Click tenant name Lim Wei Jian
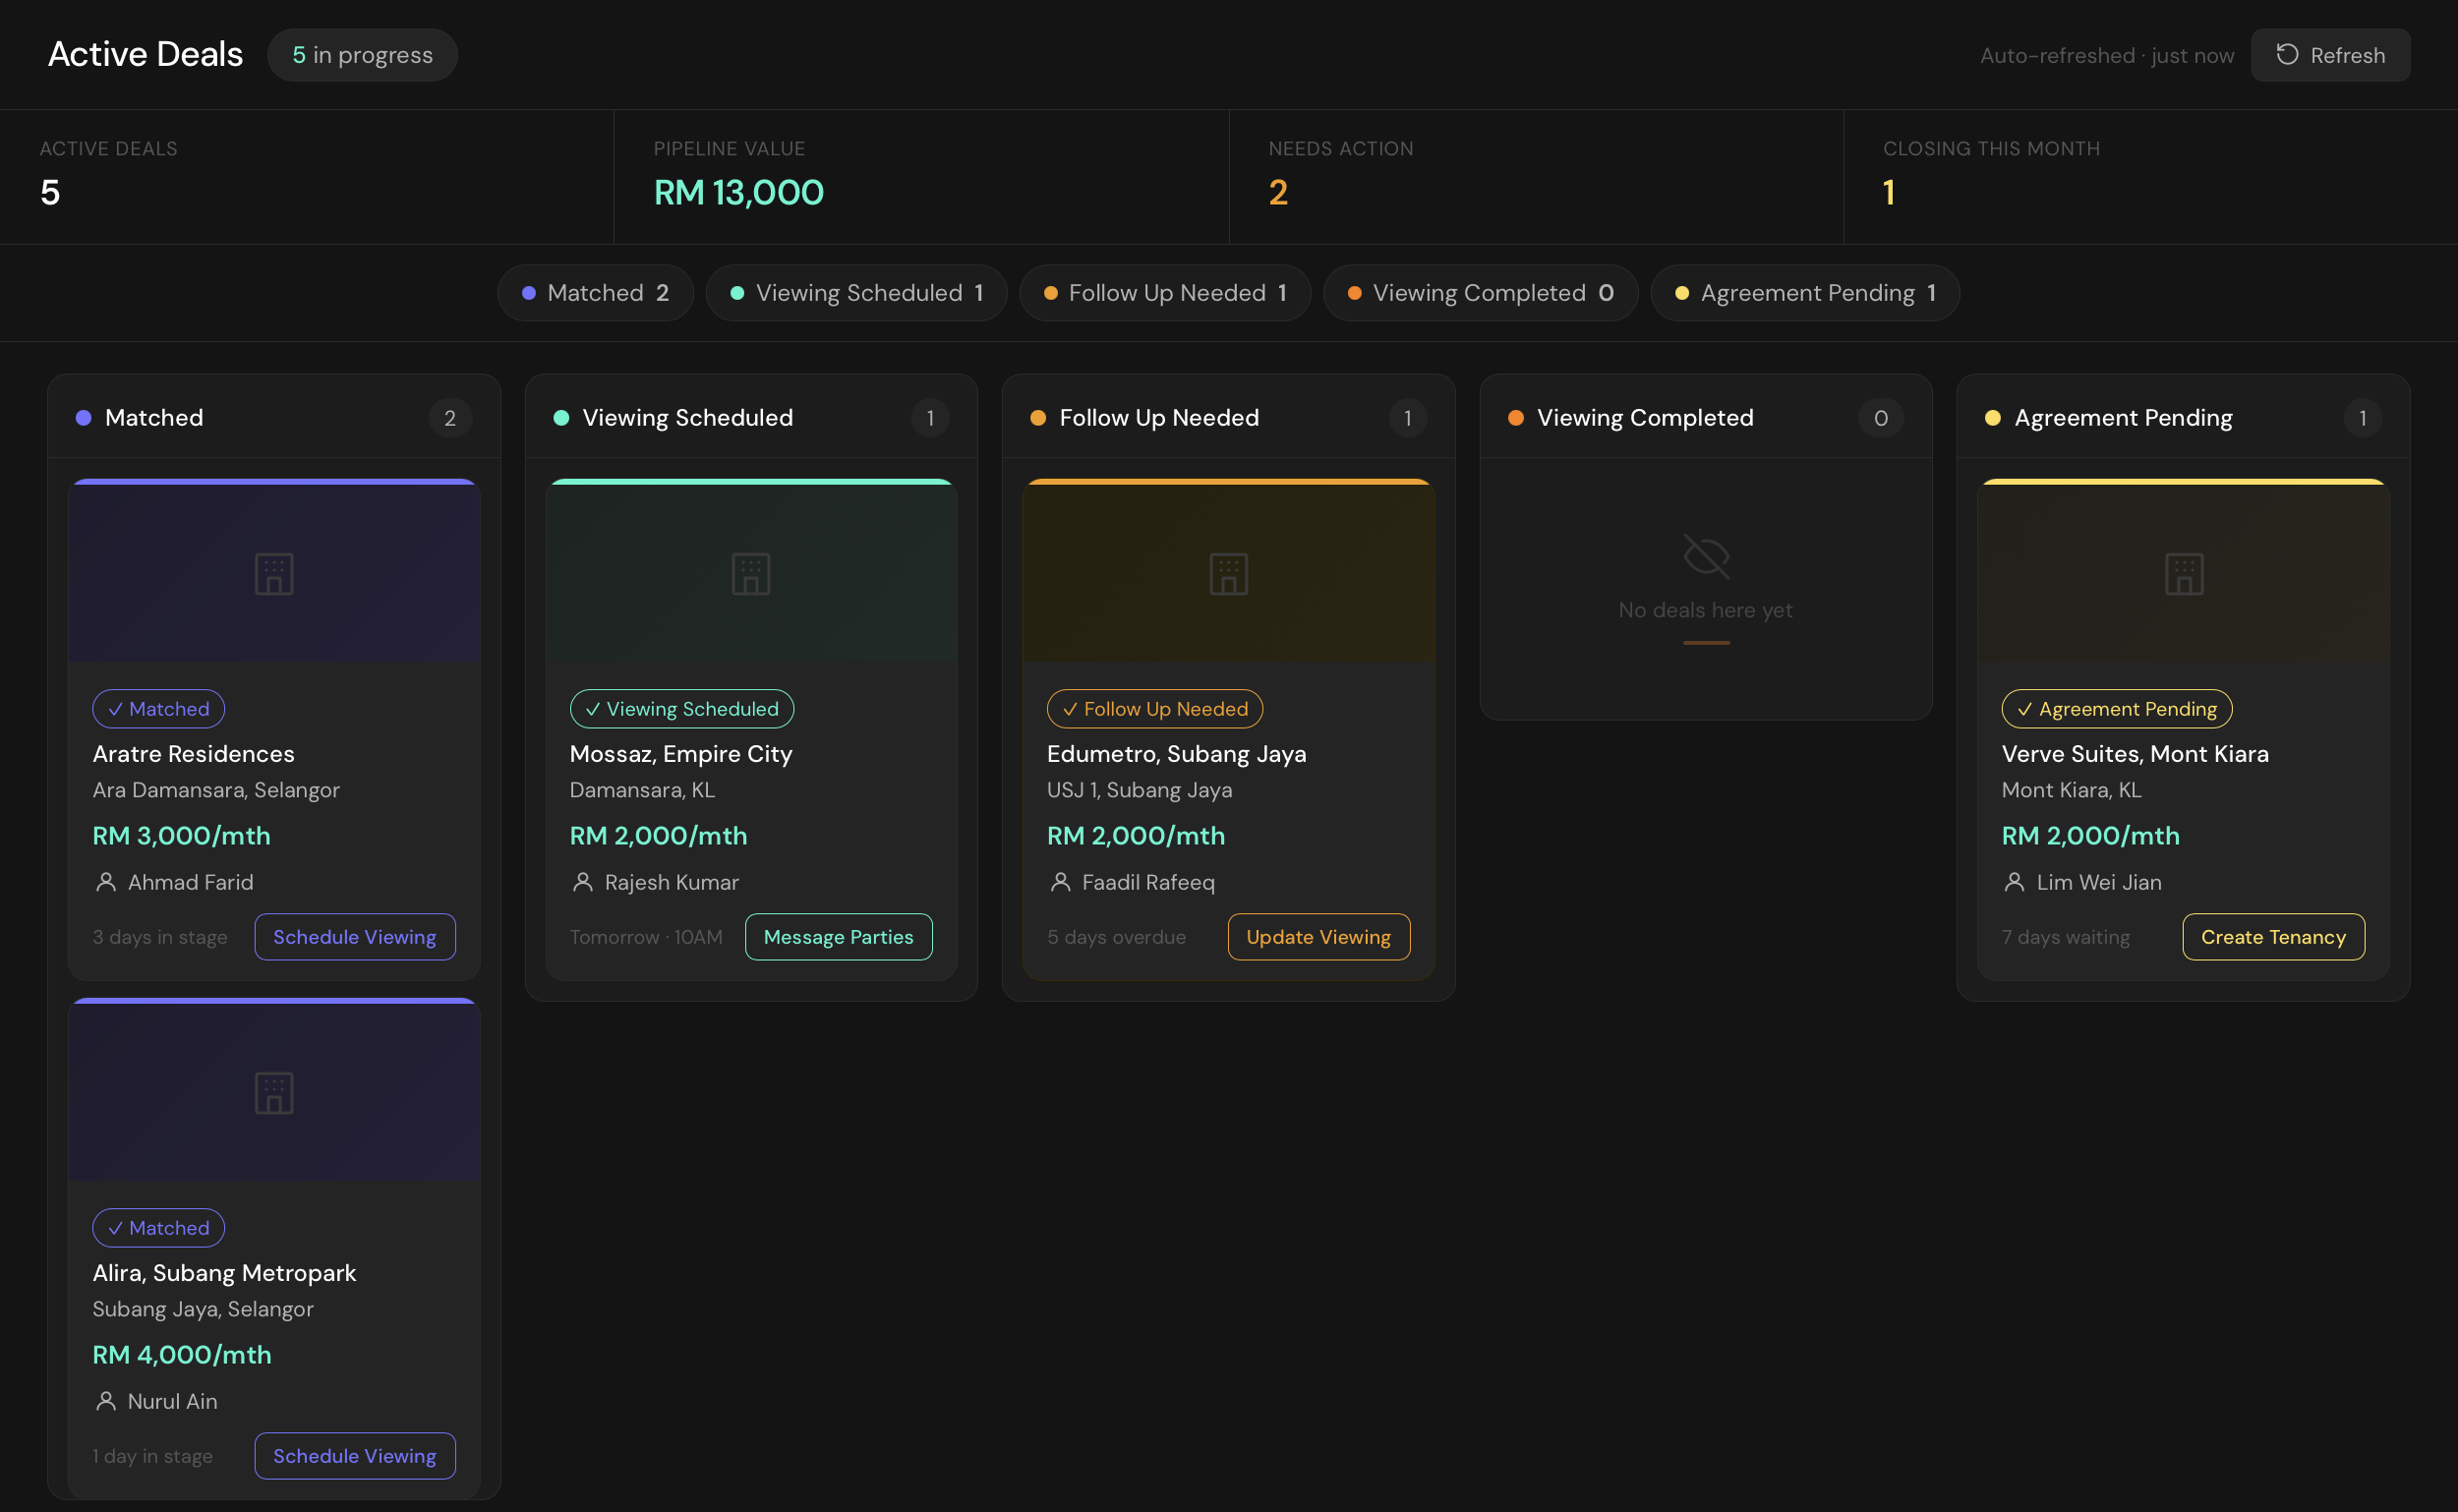This screenshot has height=1512, width=2458. 2099,882
